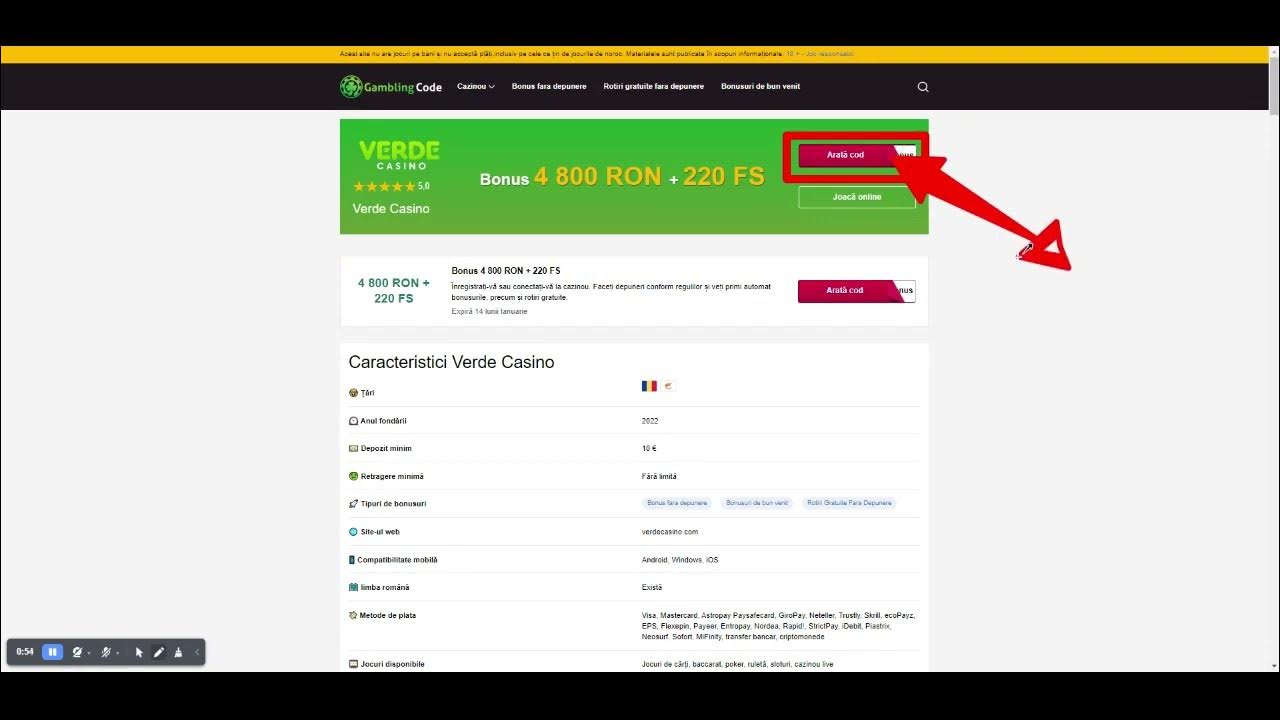This screenshot has height=720, width=1280.
Task: Pause the recording with the pause button
Action: pos(52,652)
